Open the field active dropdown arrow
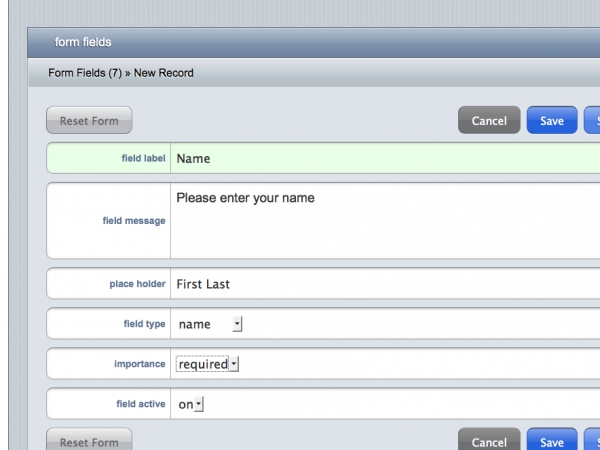Screen dimensions: 600x450 coord(199,404)
